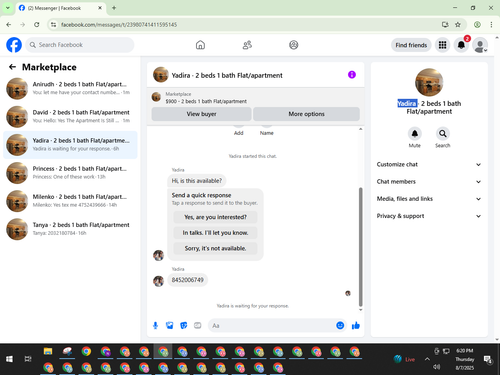Click the View buyer button

click(x=201, y=114)
